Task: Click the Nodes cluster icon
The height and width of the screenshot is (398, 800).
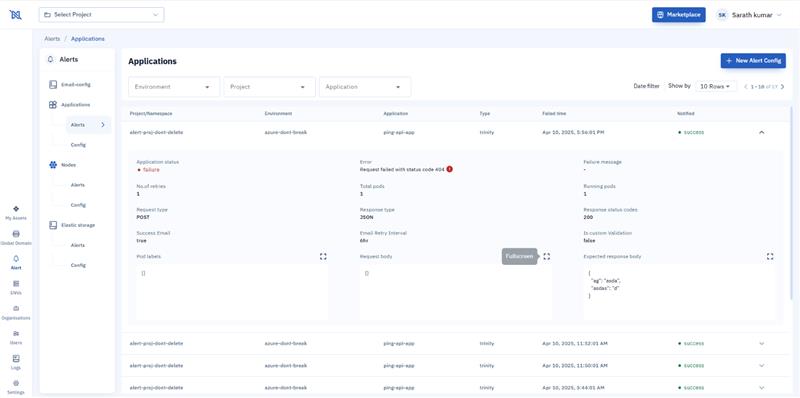Action: (53, 165)
